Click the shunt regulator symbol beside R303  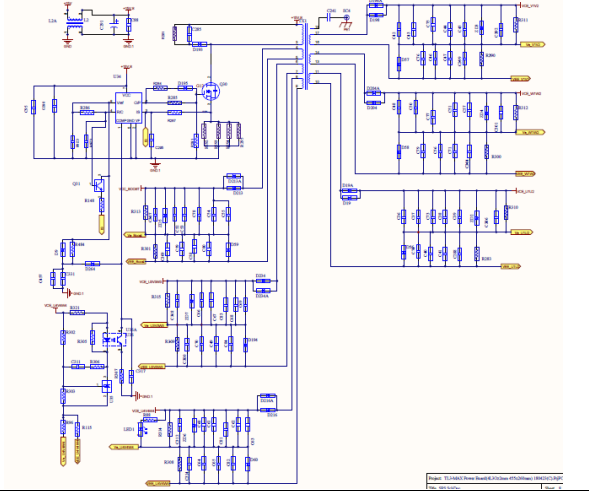click(107, 386)
